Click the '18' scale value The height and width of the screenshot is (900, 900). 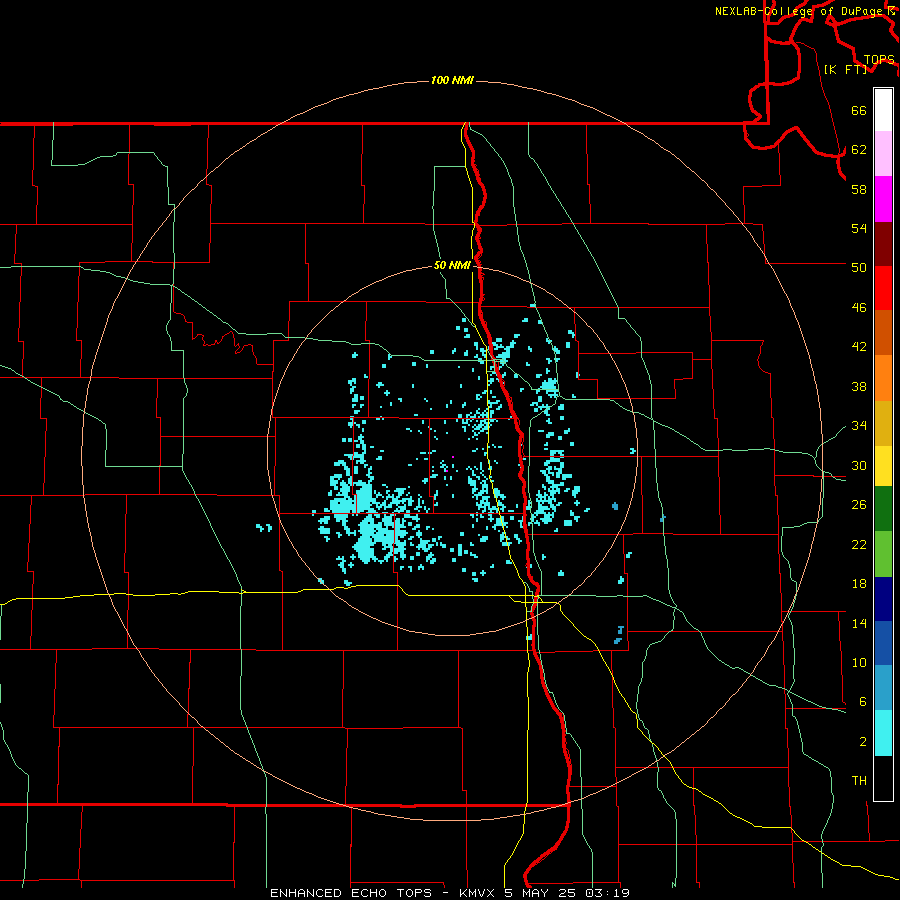(x=859, y=584)
